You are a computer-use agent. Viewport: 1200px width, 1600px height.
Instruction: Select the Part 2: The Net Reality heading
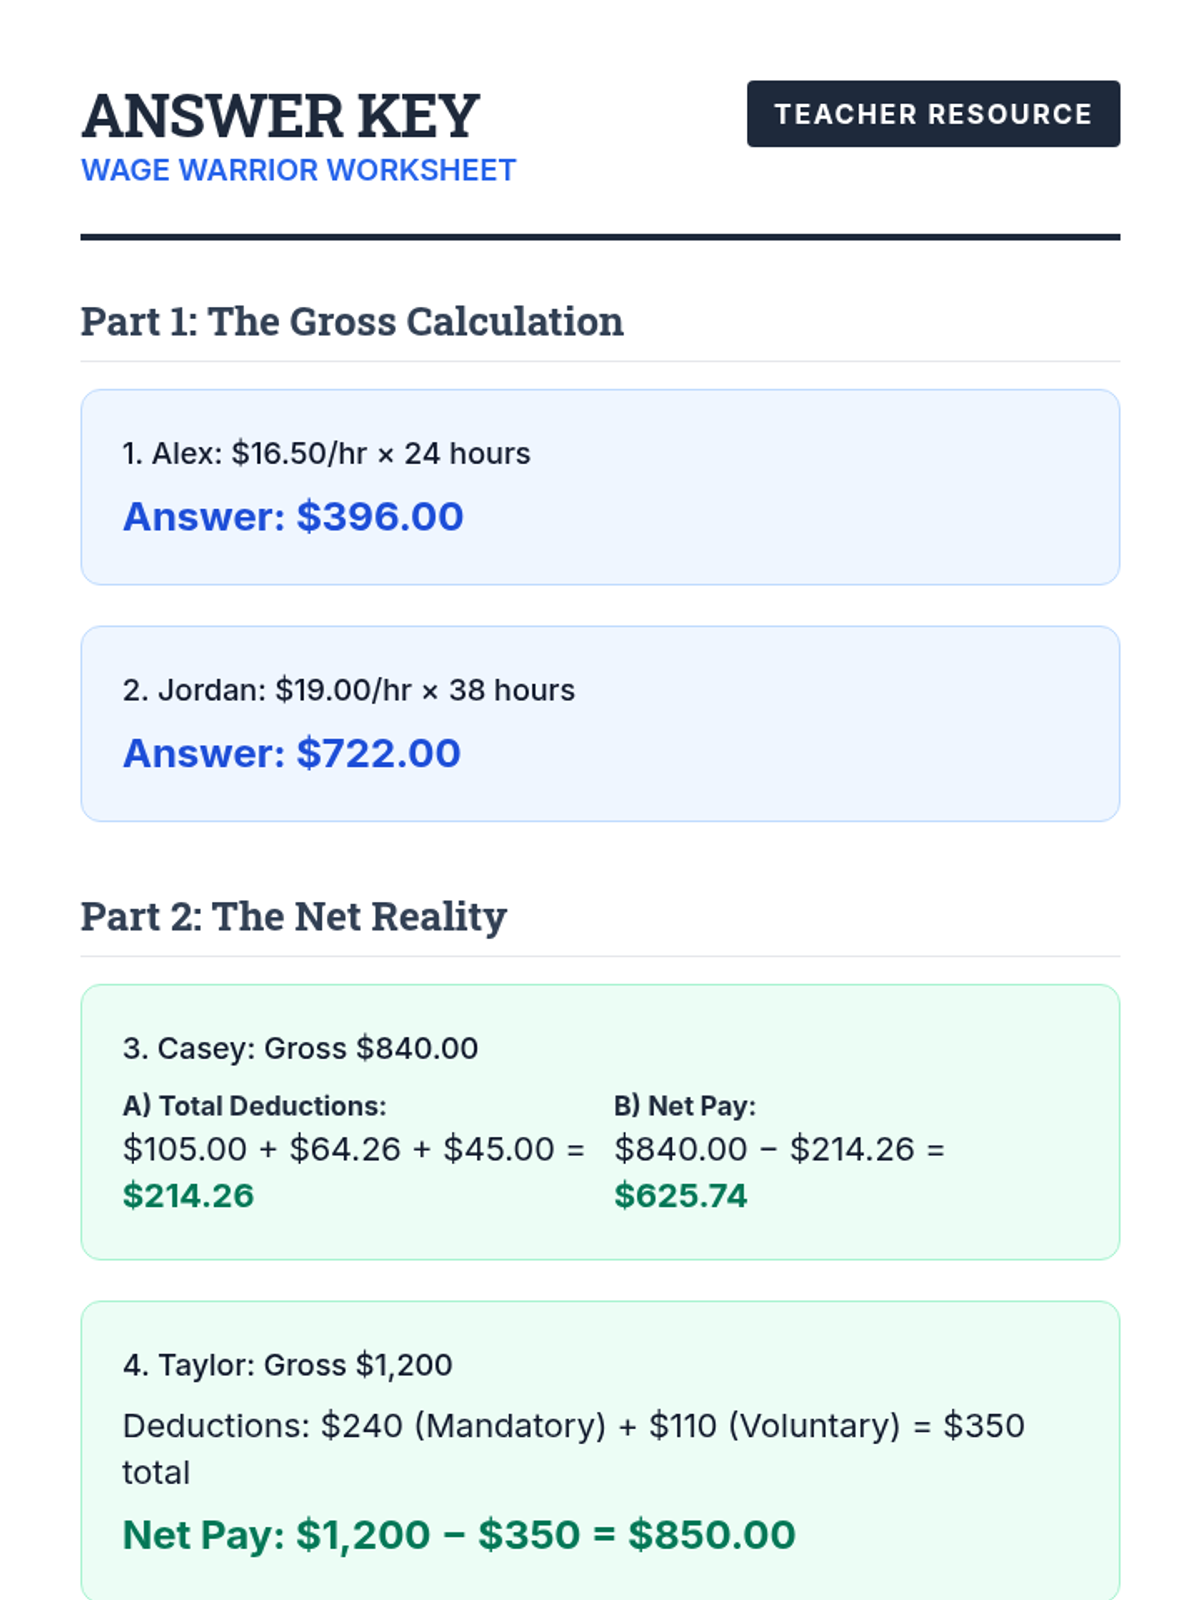pos(293,917)
